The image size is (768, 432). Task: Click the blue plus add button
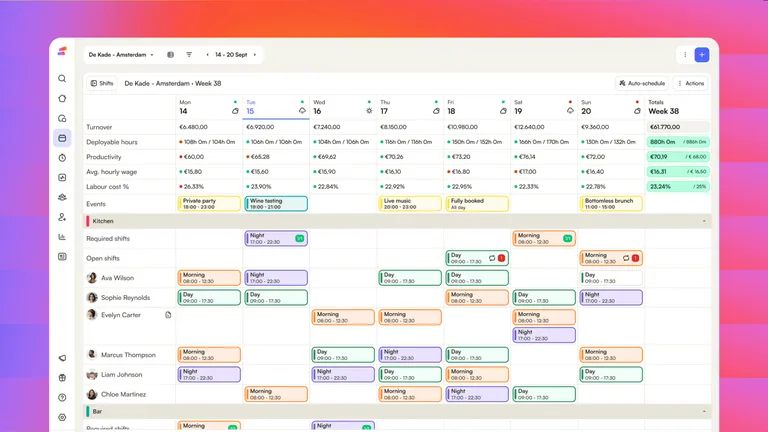click(702, 55)
